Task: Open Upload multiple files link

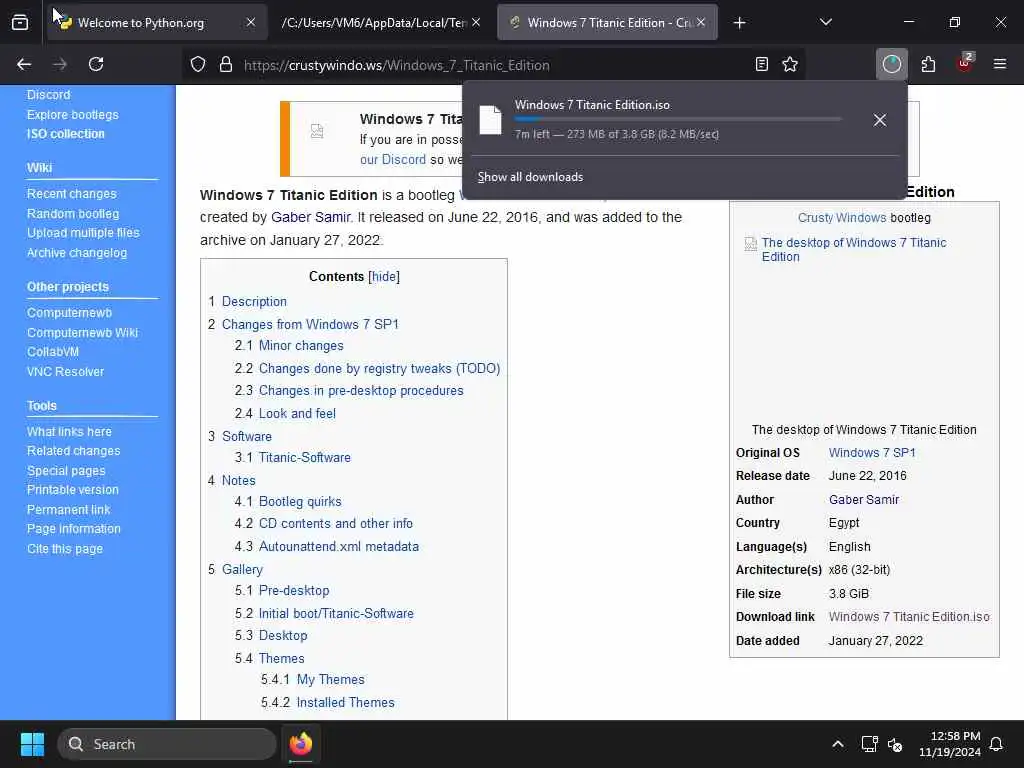Action: tap(83, 232)
